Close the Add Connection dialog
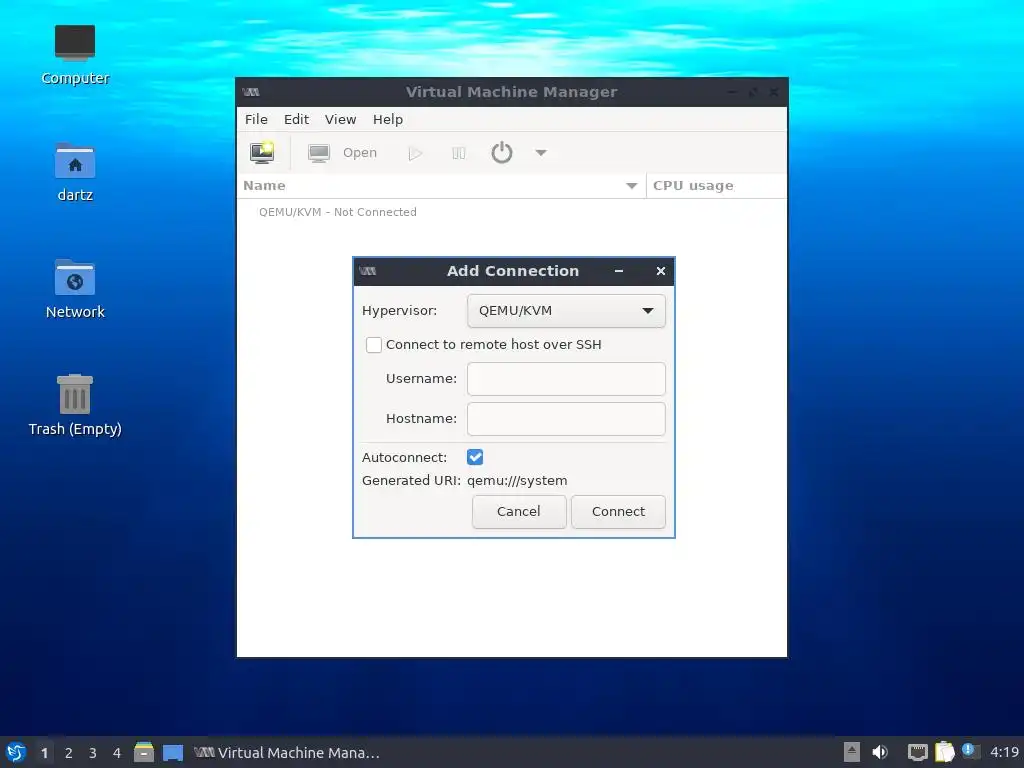Screen dimensions: 1024x768 (661, 271)
